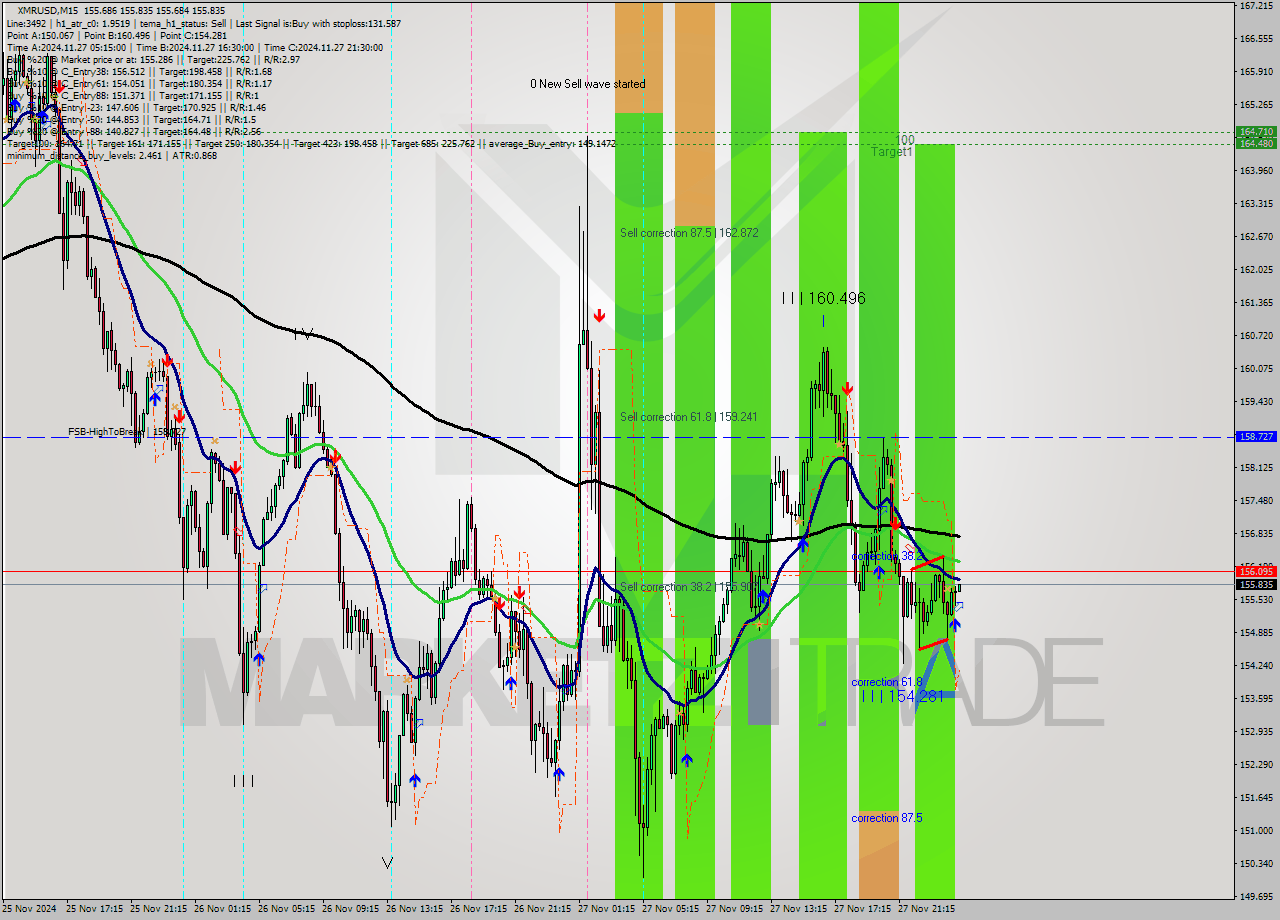Click the blue 'correction 87.5' label
Screen dimensions: 1280x920
tap(887, 818)
